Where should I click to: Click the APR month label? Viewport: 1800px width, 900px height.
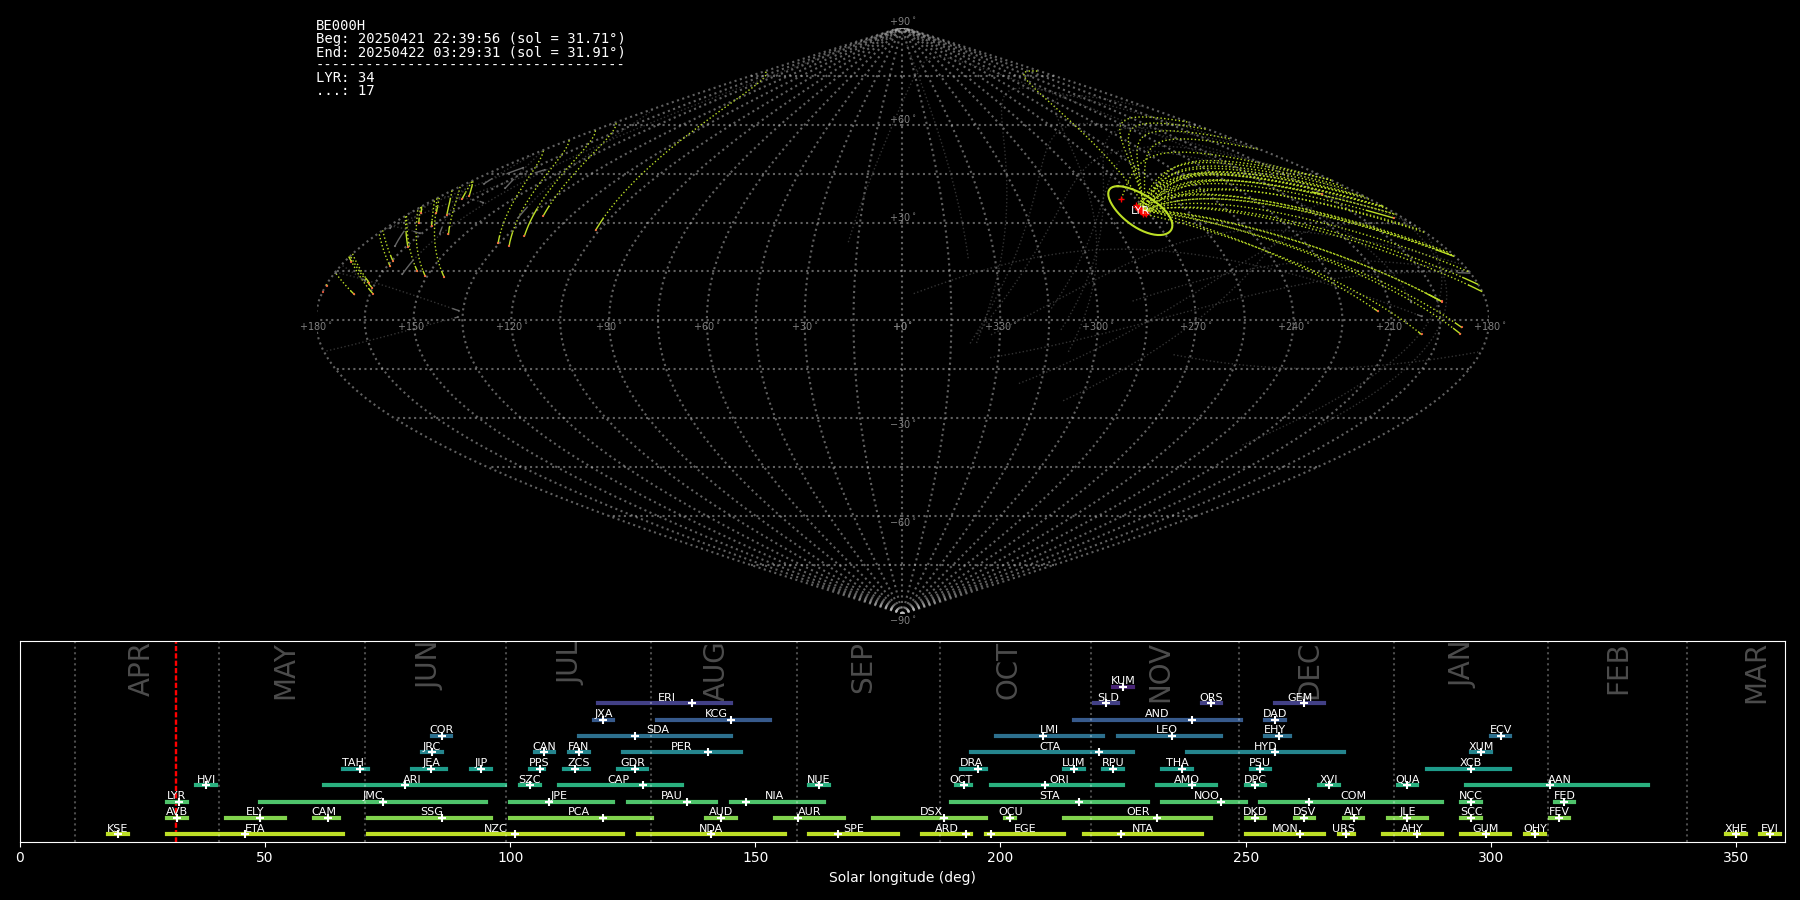point(139,670)
